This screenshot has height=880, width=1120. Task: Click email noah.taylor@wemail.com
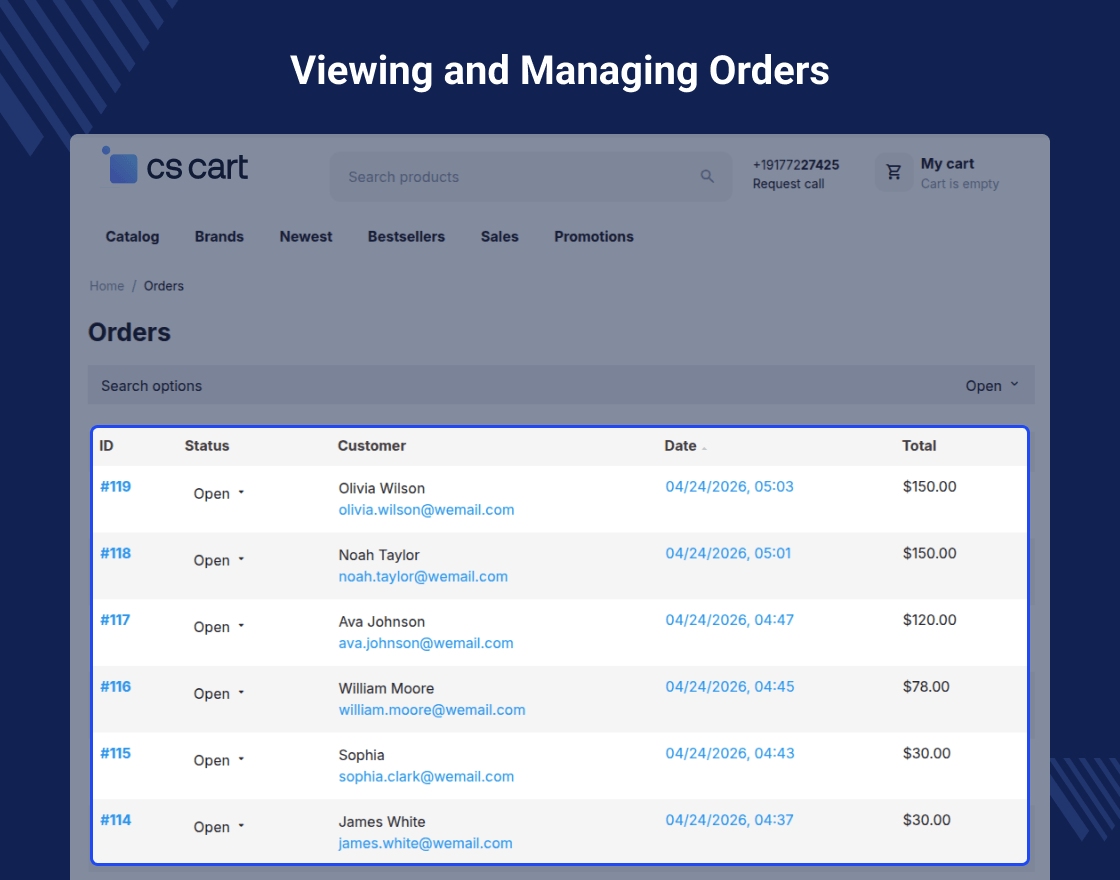pyautogui.click(x=423, y=576)
